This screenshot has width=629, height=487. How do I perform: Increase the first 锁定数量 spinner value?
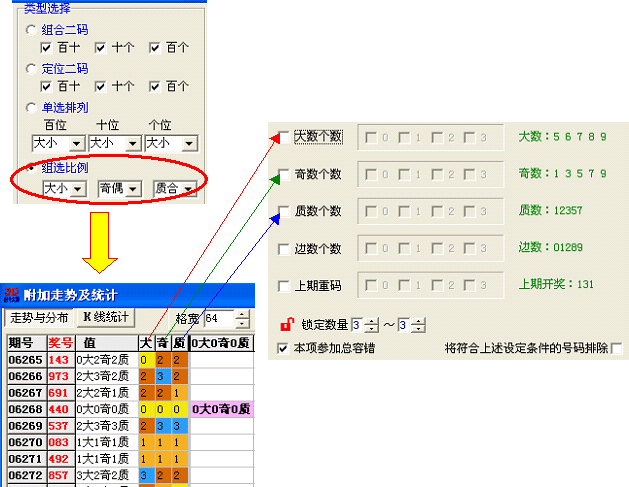(x=373, y=321)
